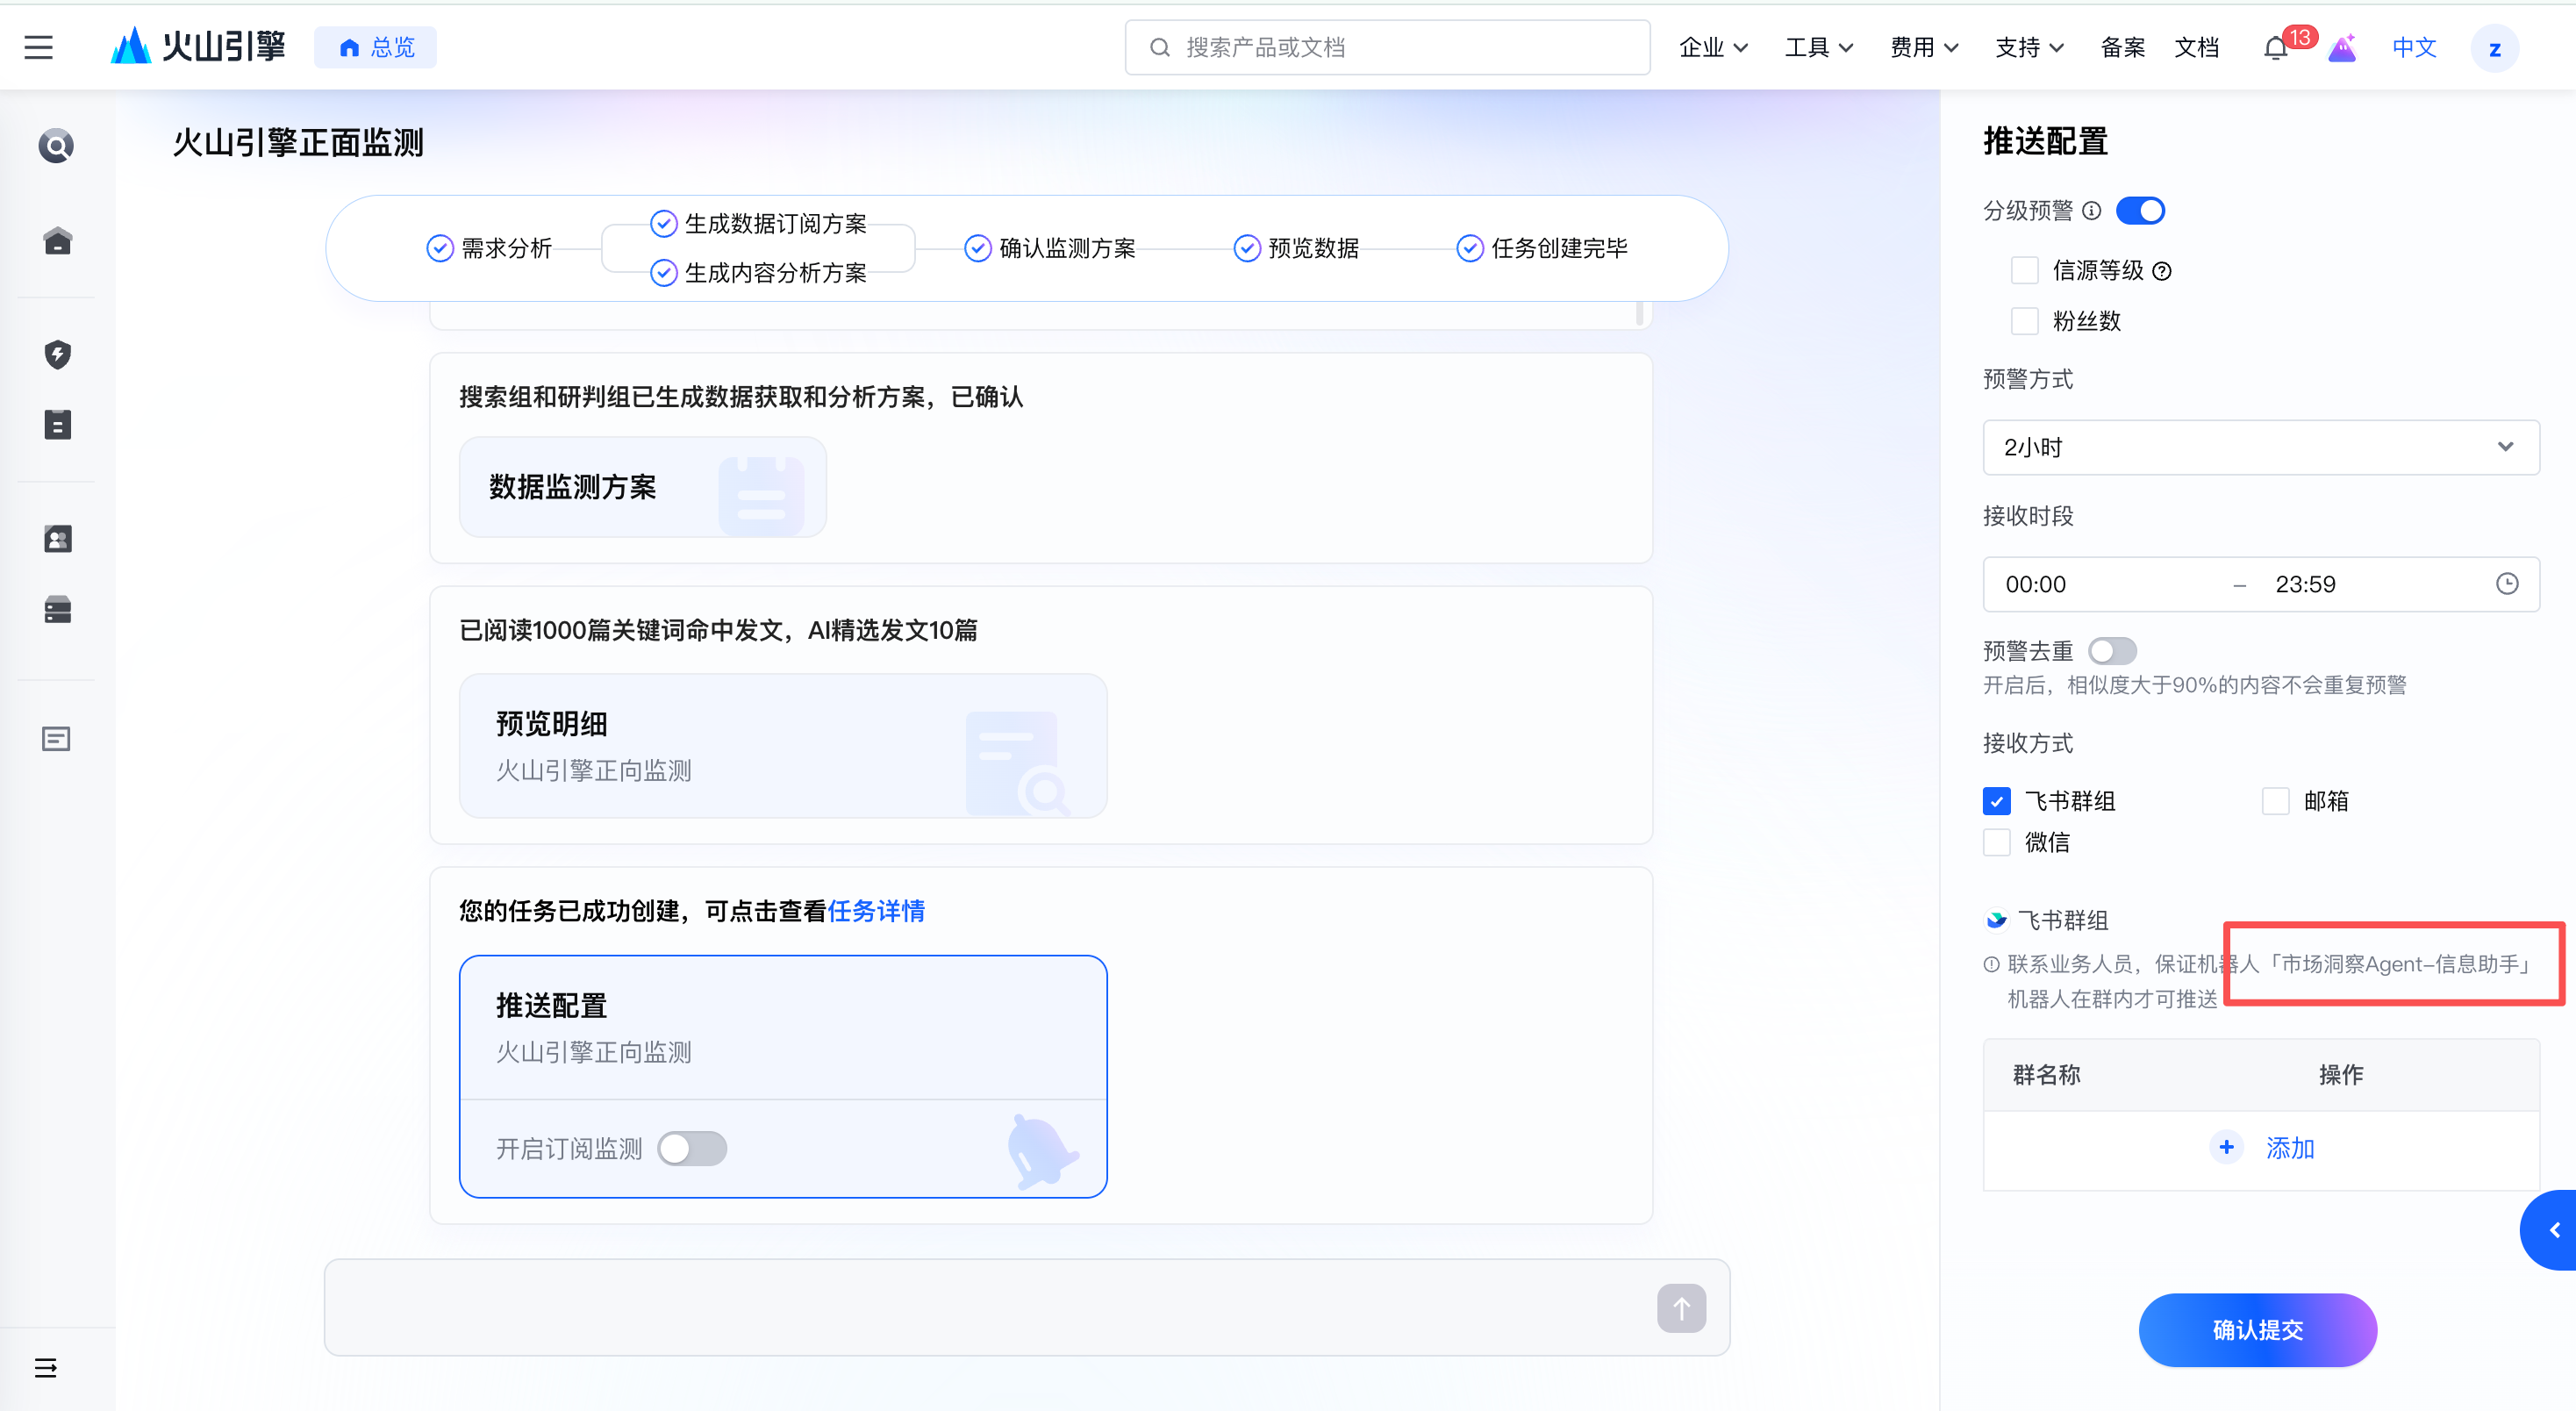Expand the 企业 menu
Screen dimensions: 2576x1411
tap(1713, 47)
